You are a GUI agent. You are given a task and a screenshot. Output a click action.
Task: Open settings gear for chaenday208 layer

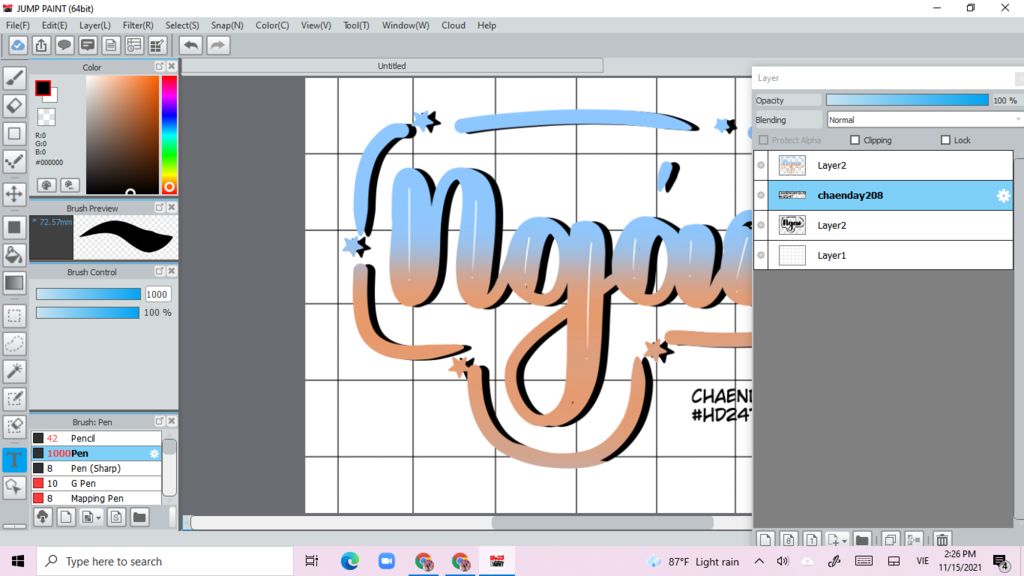click(1003, 195)
